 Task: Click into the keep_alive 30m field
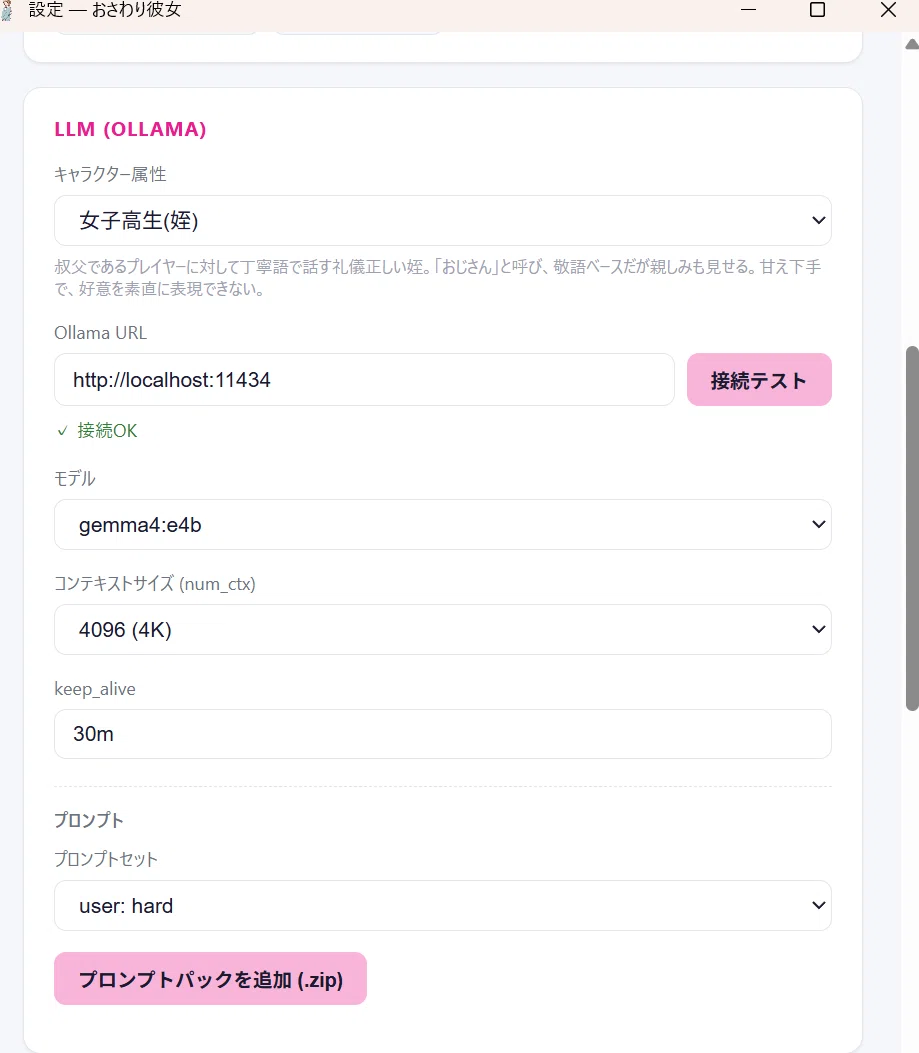[443, 734]
